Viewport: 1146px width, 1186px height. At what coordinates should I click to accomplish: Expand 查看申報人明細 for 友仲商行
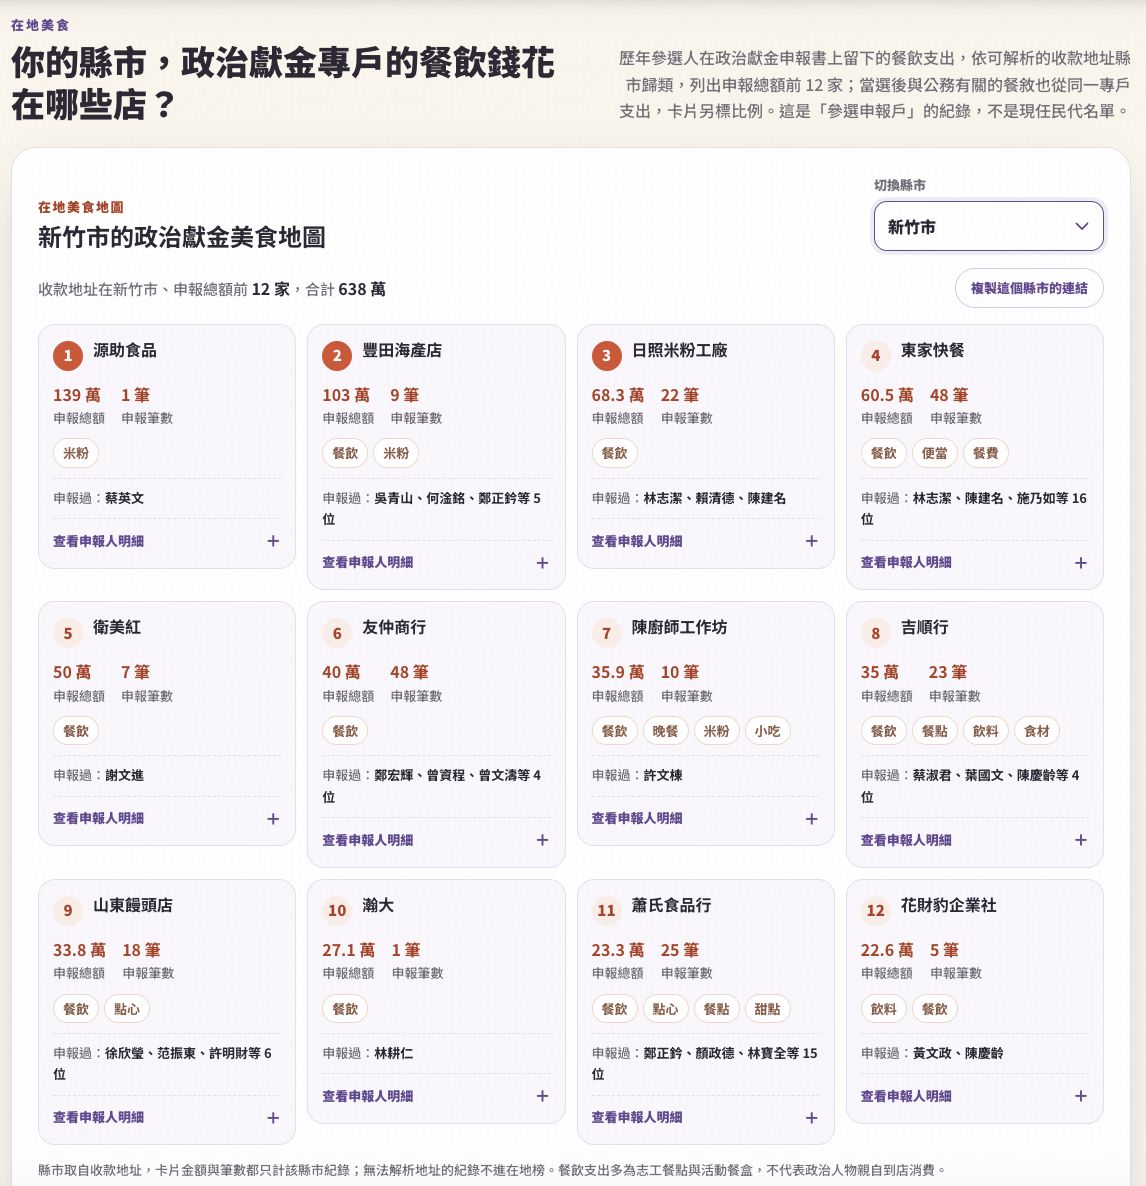436,840
